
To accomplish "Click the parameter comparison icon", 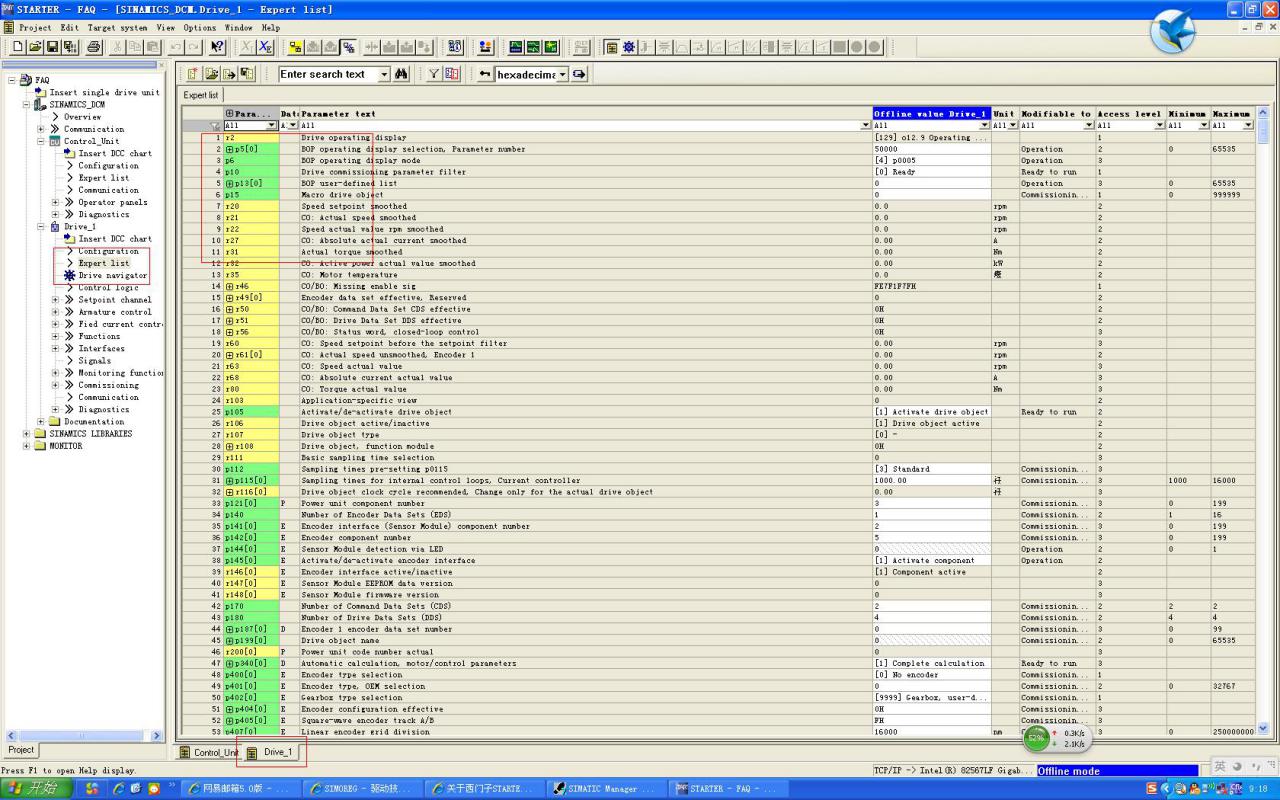I will pos(452,74).
